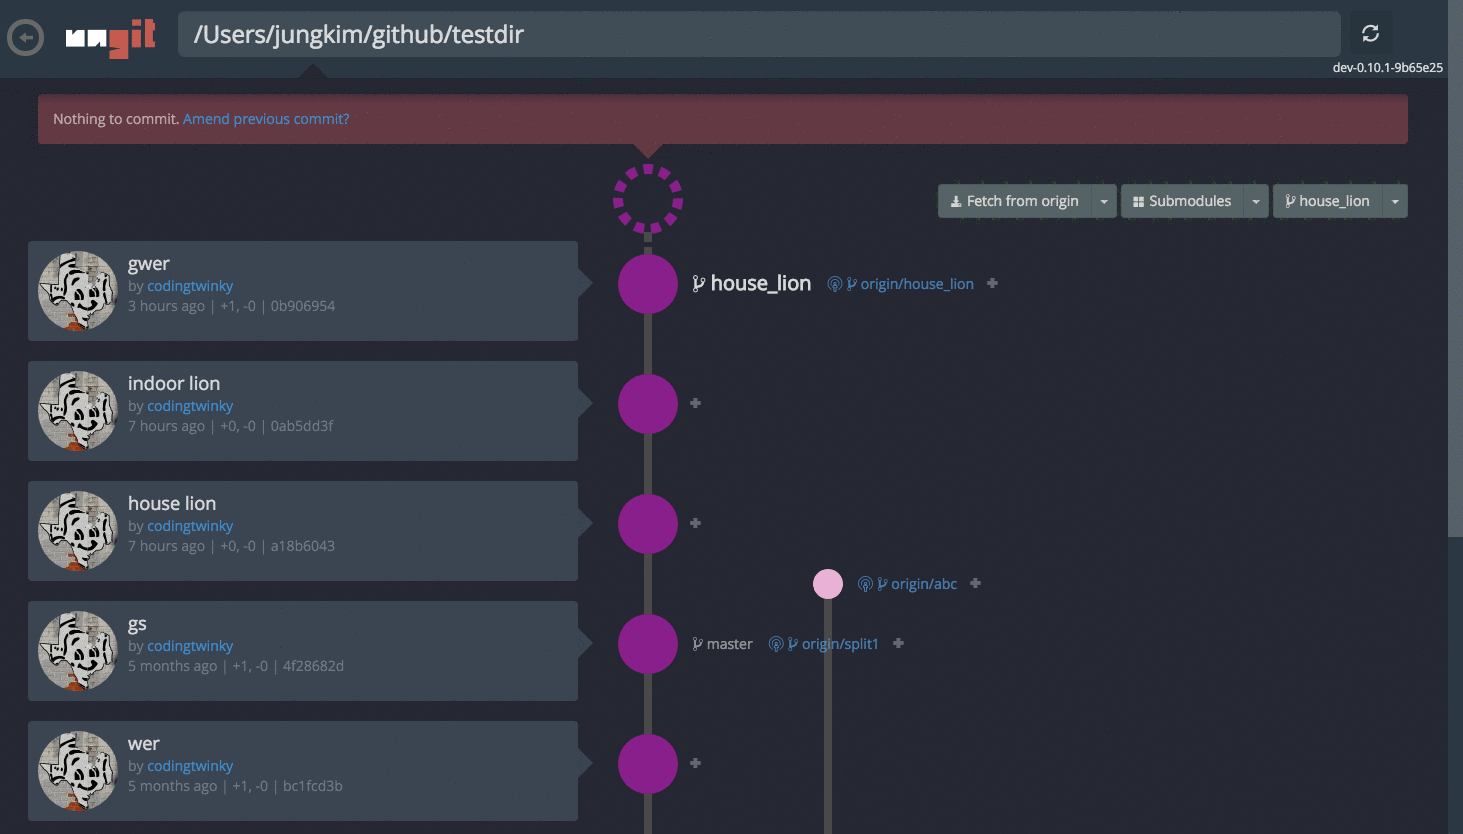Select the 'house lion' commit title
The image size is (1463, 834).
pos(172,503)
